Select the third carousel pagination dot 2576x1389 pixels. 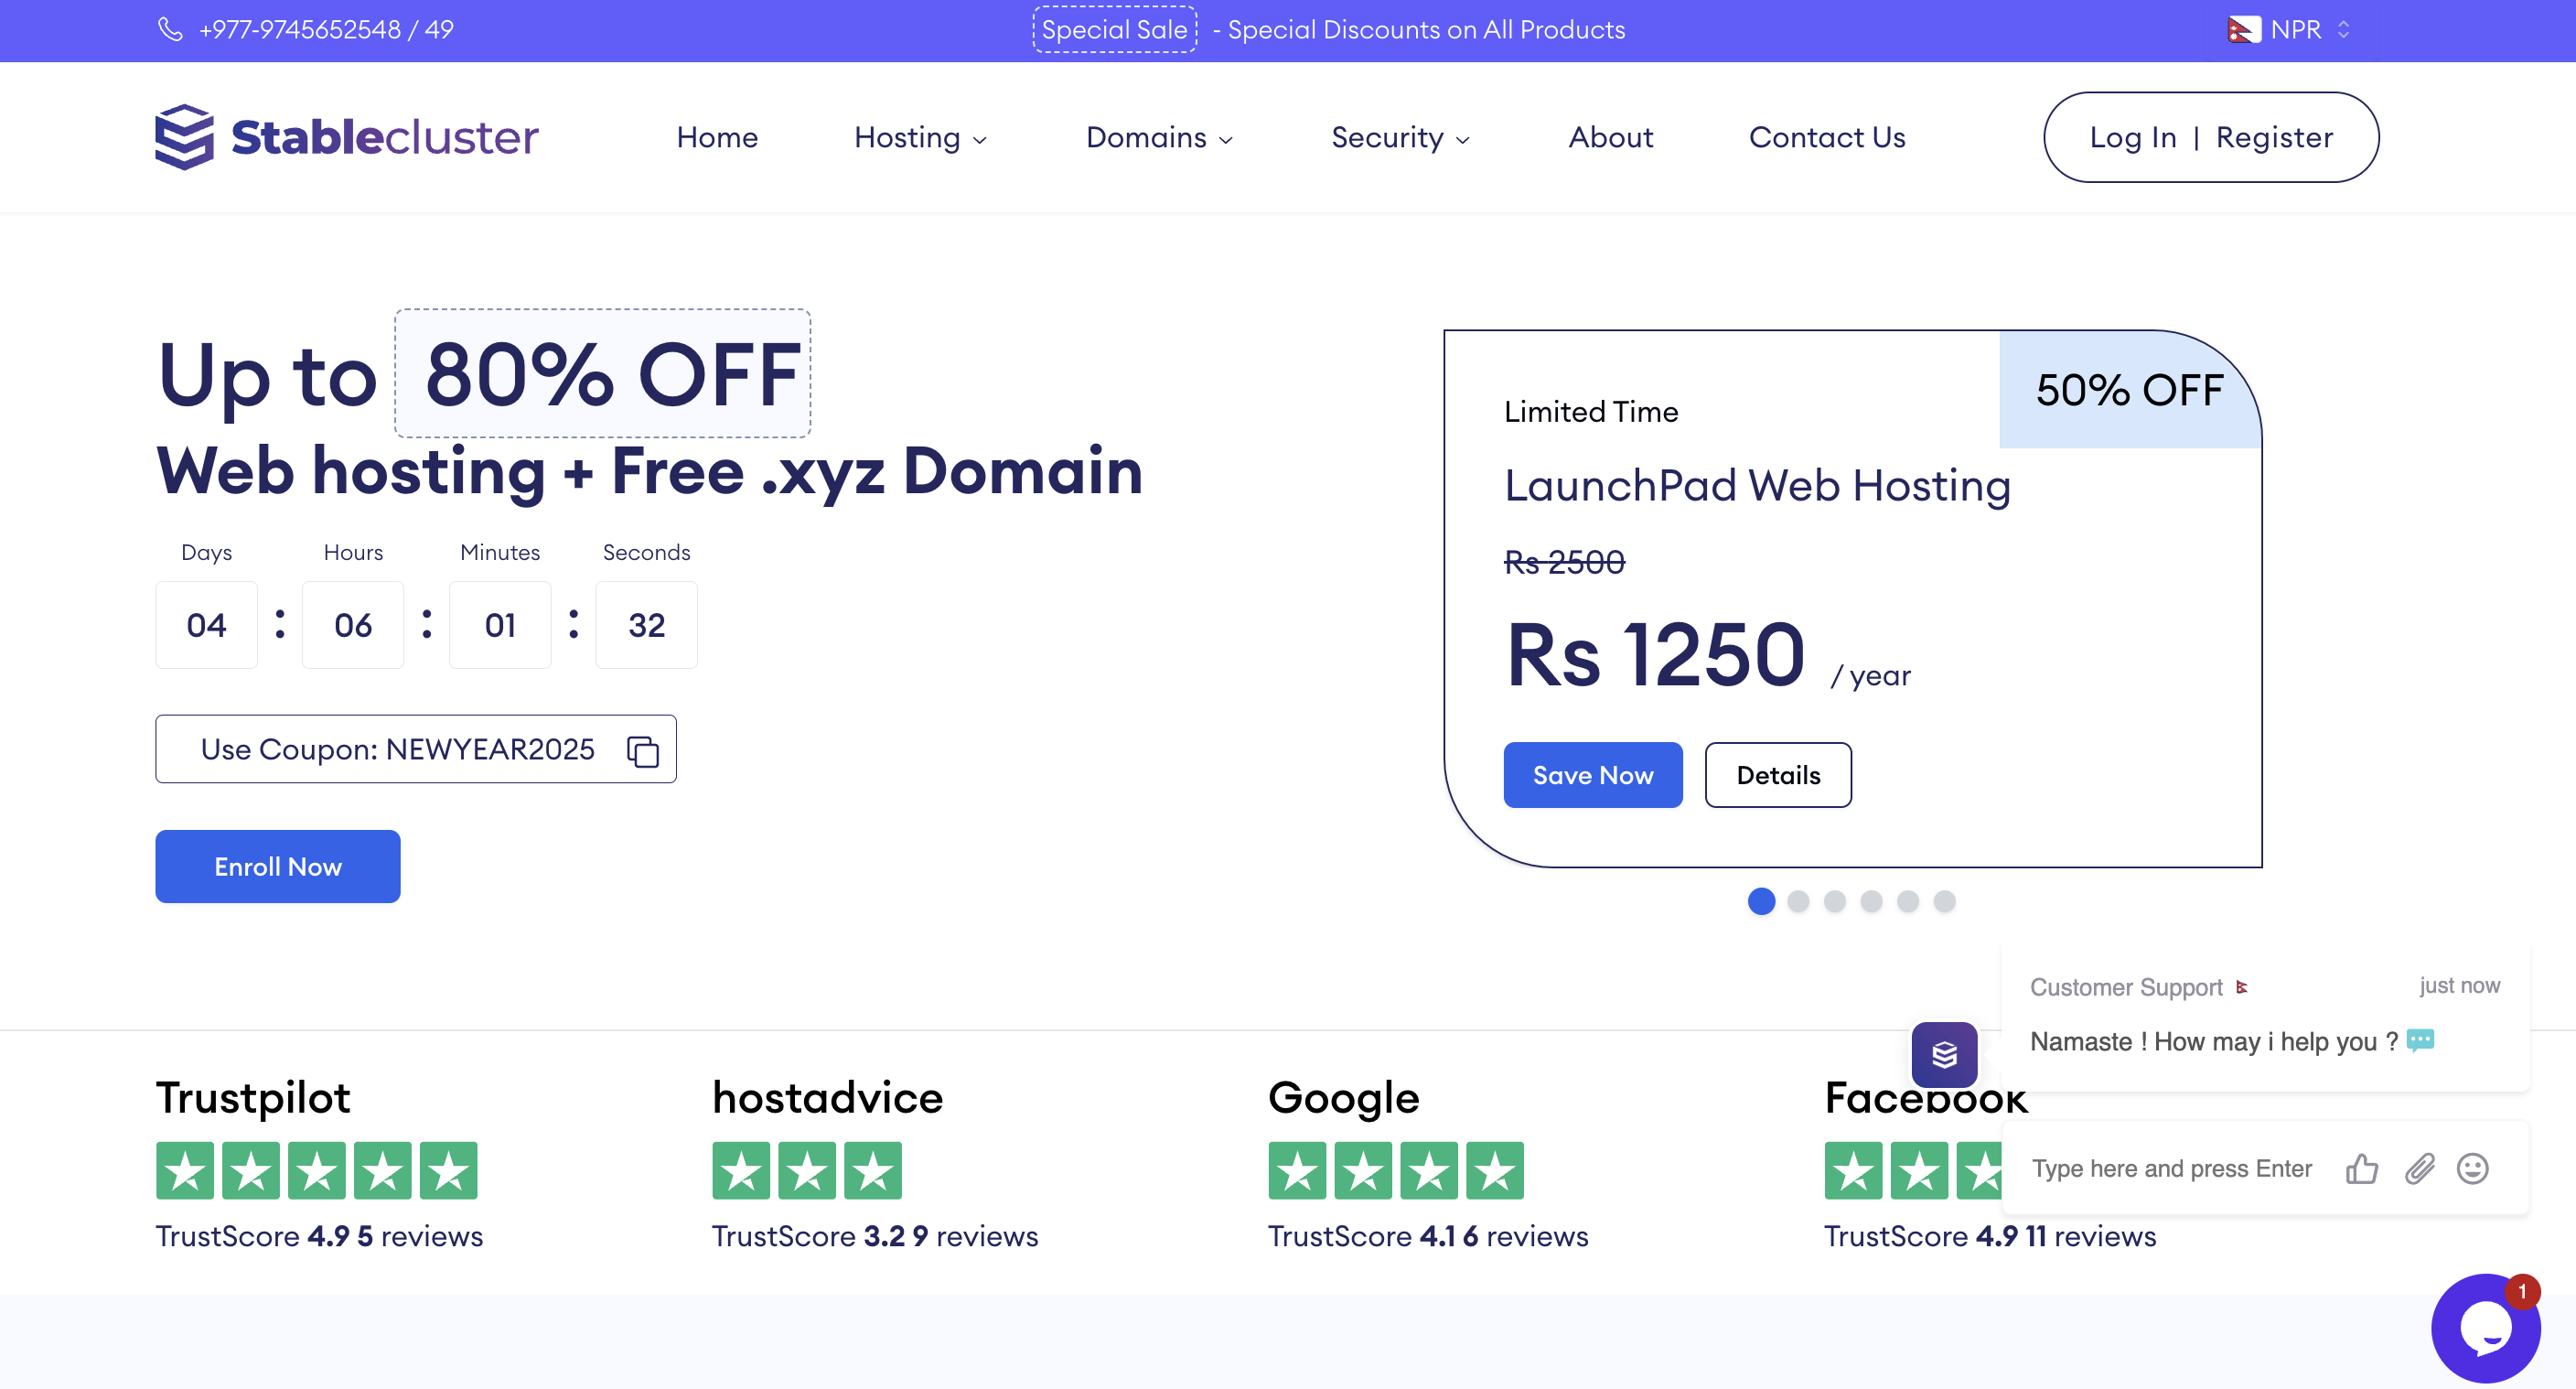[x=1835, y=901]
